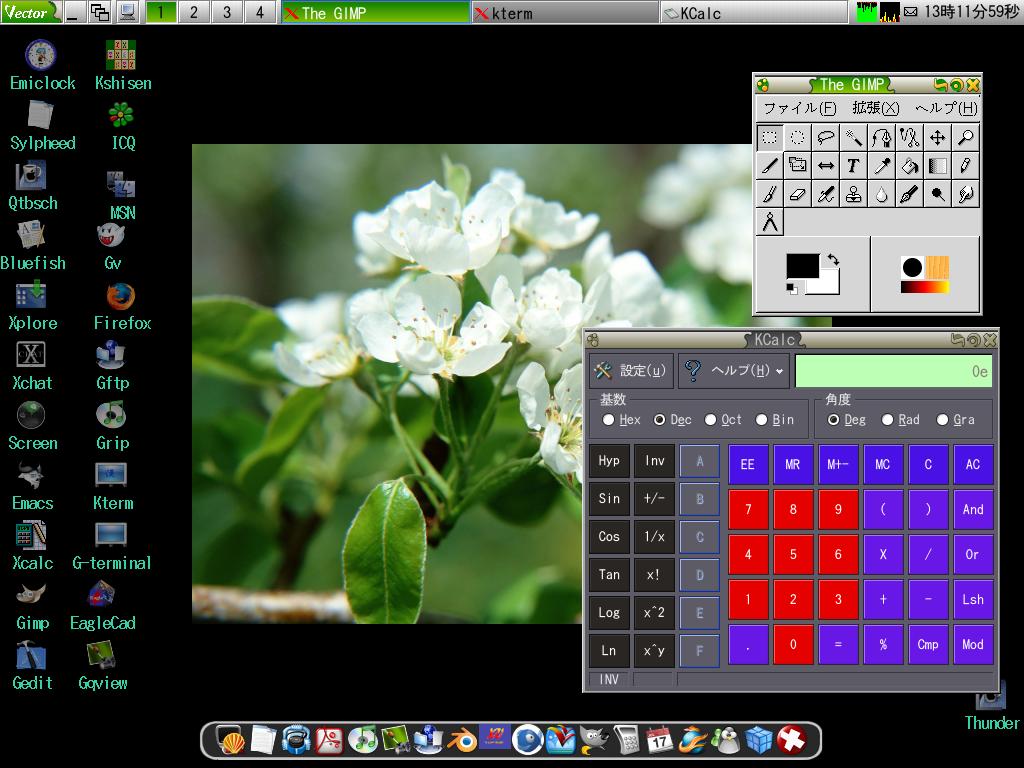The image size is (1024, 768).
Task: Activate the Eraser tool
Action: 797,195
